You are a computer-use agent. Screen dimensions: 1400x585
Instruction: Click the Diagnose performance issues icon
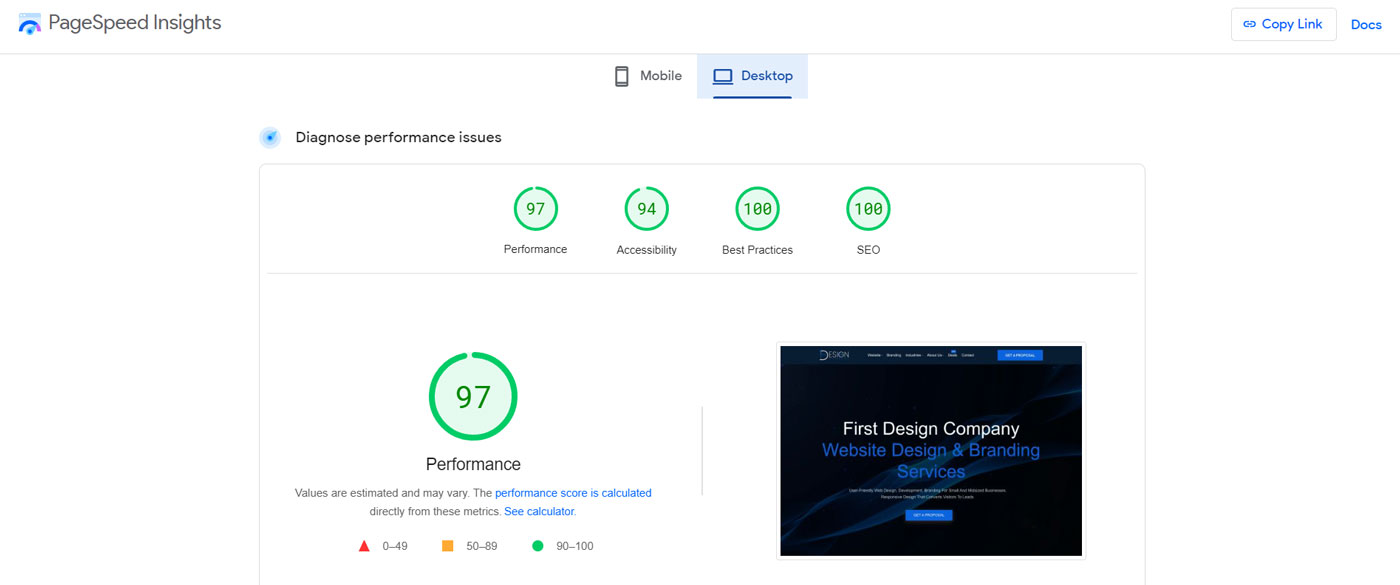(270, 138)
